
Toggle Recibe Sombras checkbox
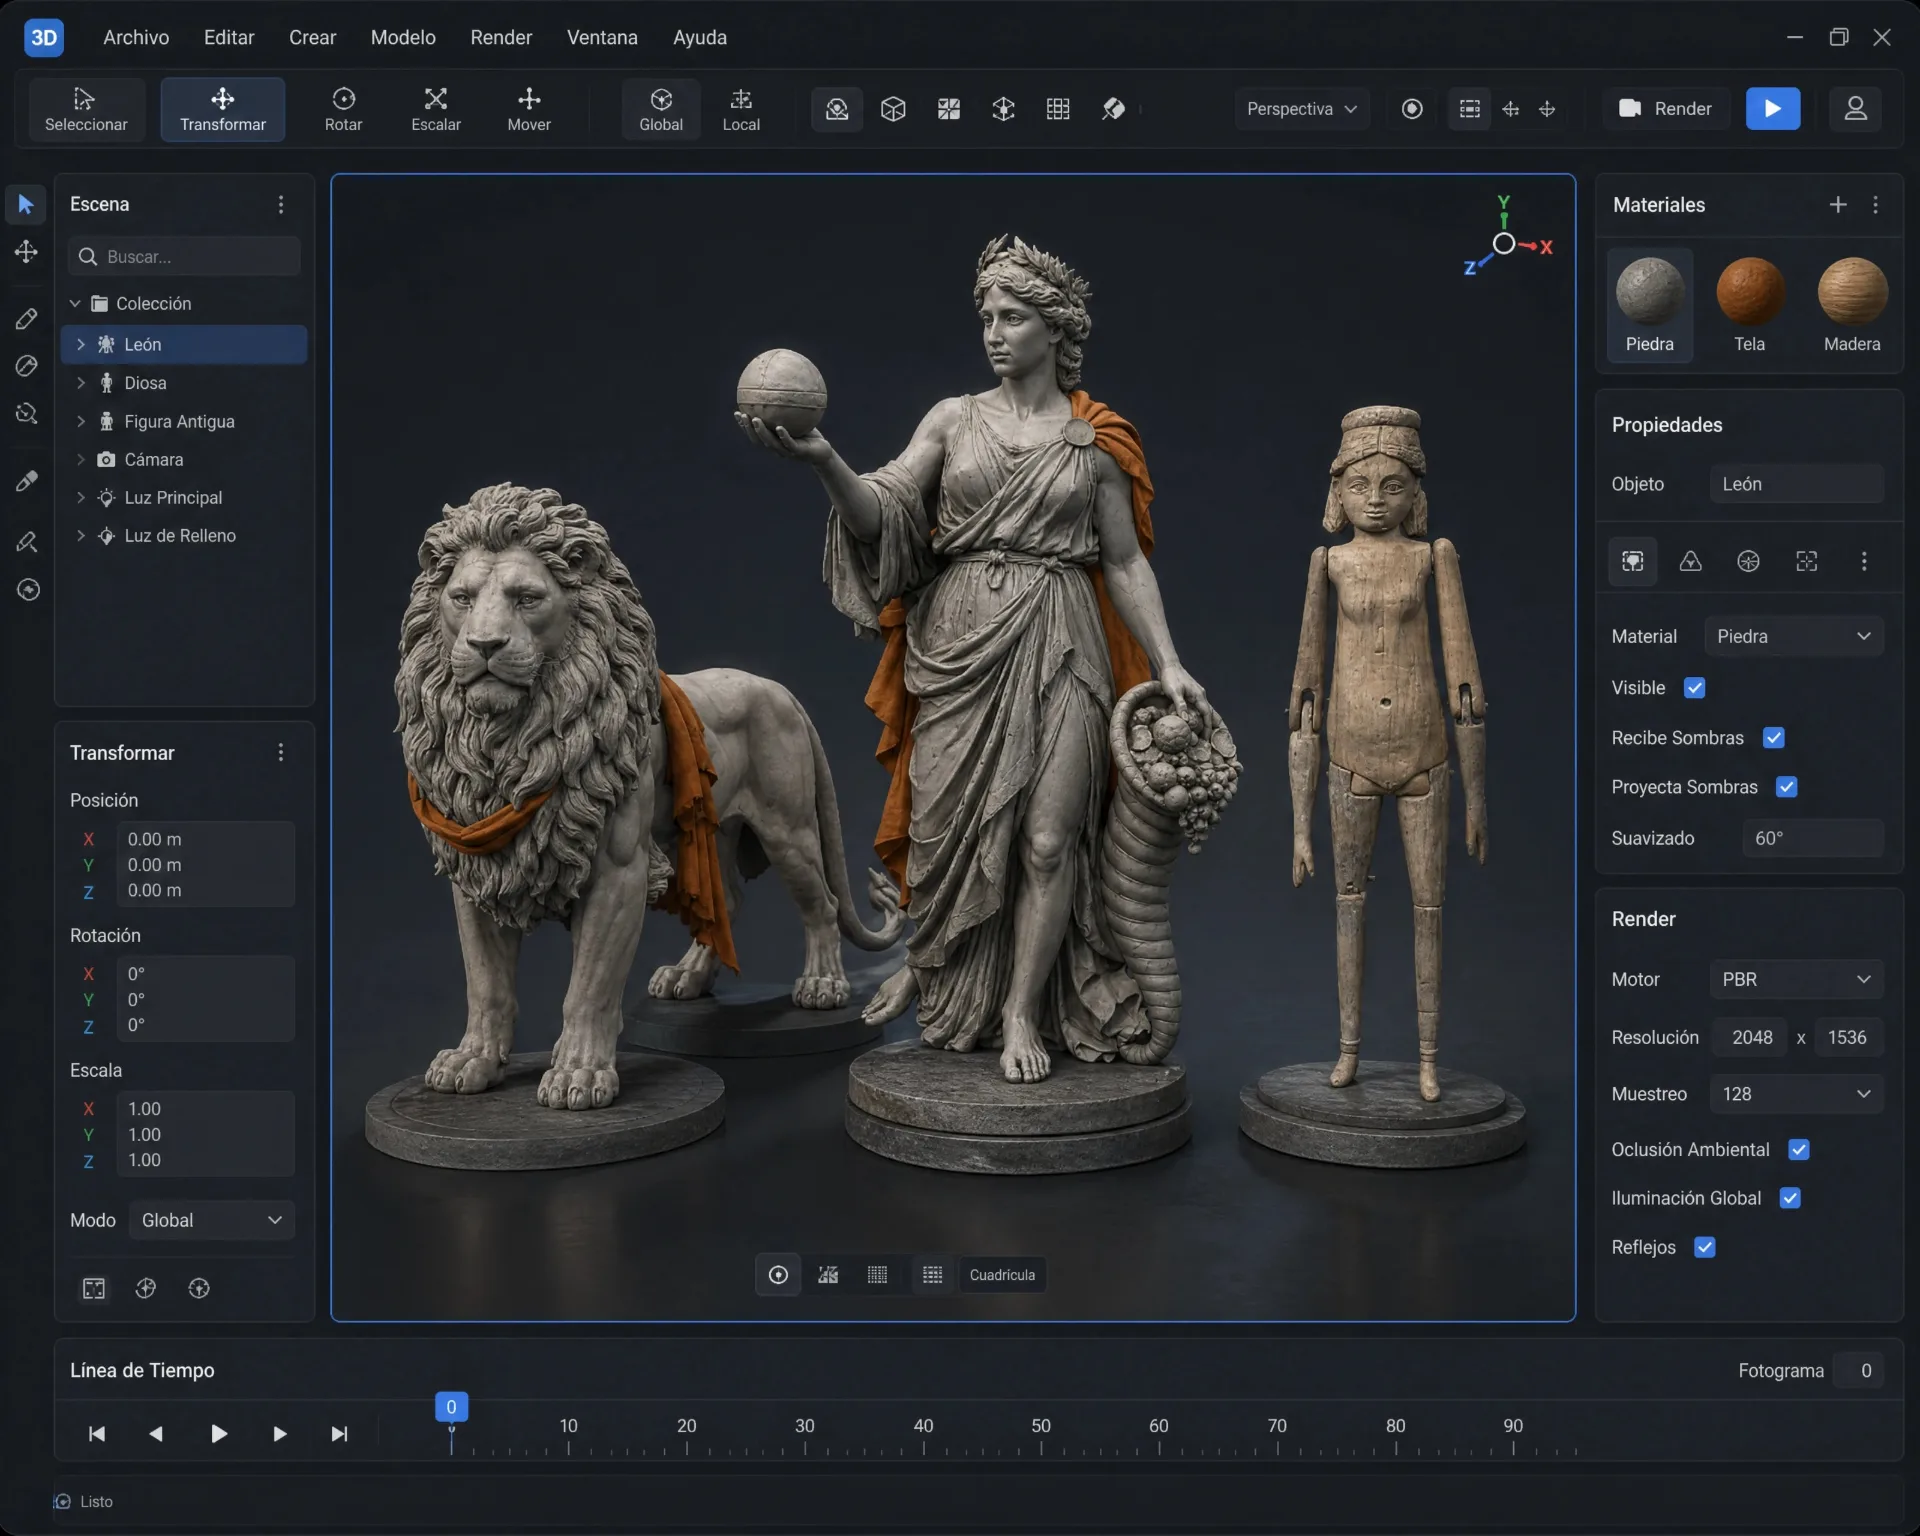click(1774, 738)
